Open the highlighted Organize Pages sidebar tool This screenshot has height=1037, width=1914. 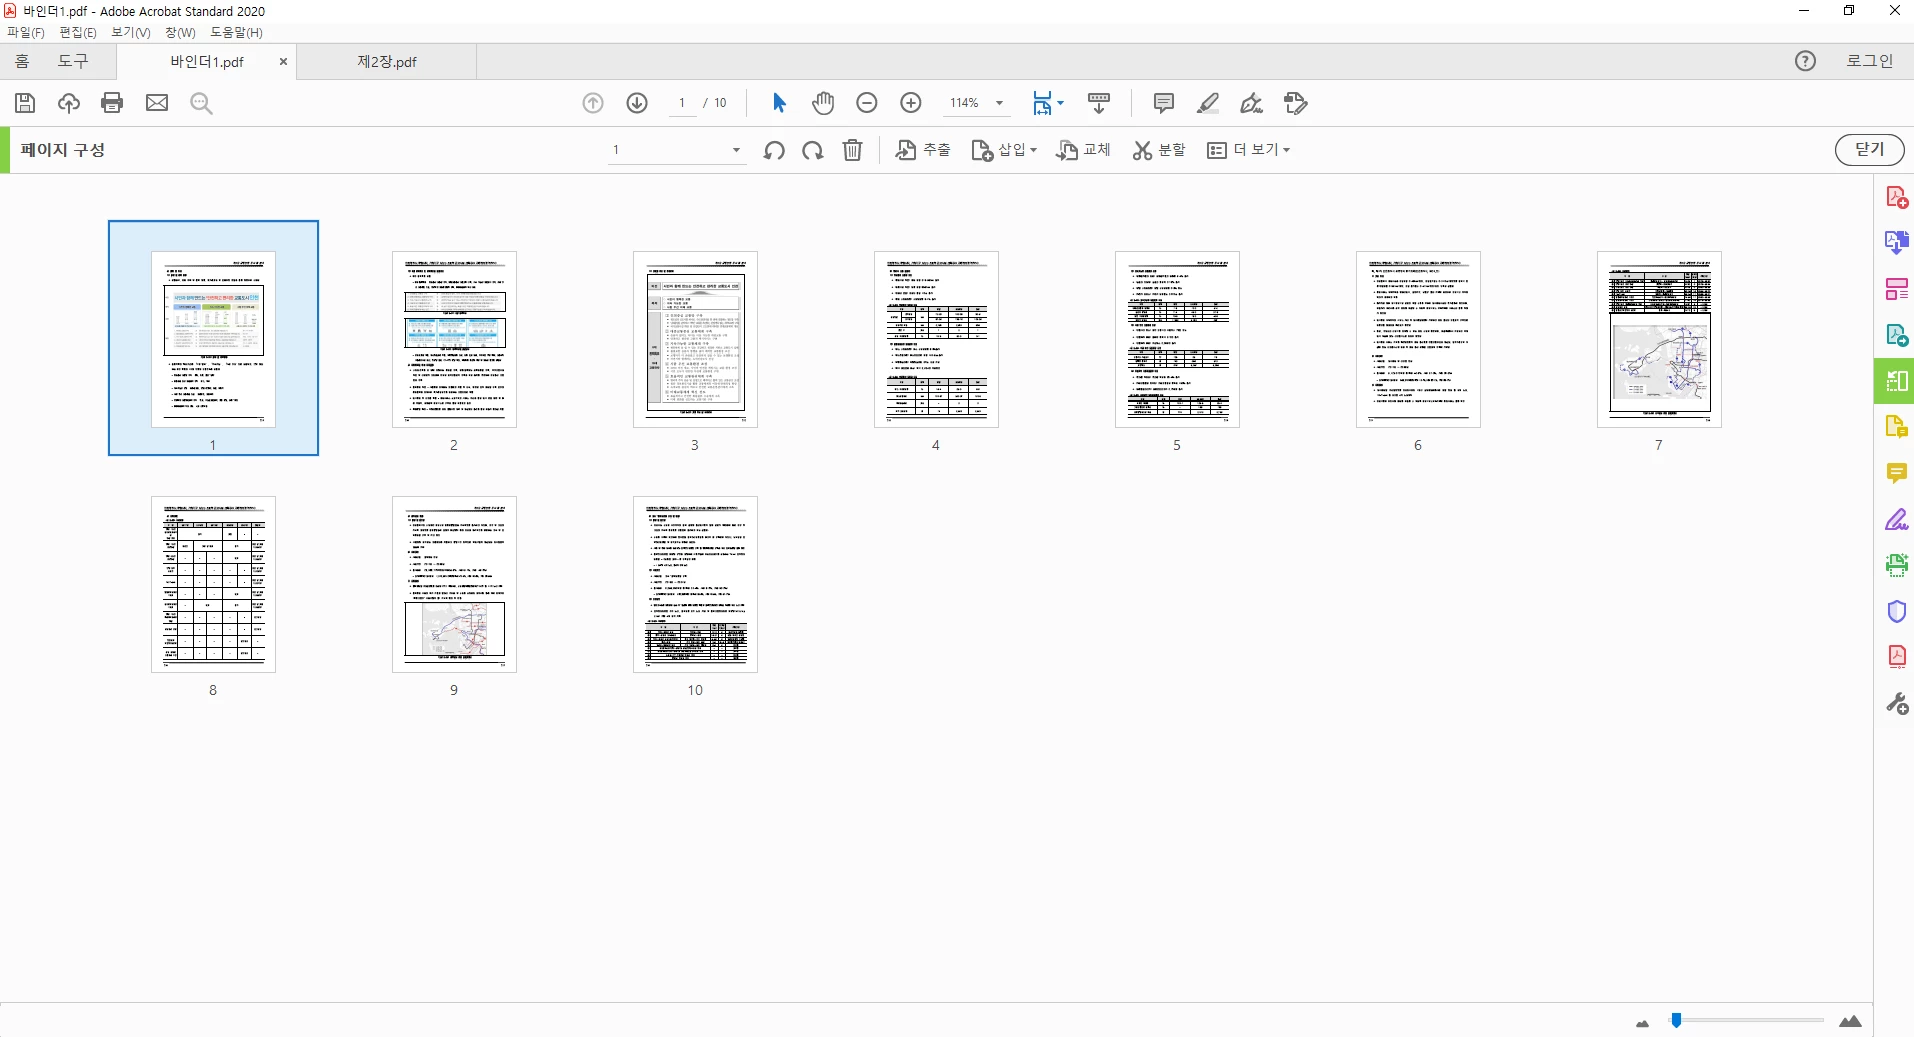pos(1895,381)
